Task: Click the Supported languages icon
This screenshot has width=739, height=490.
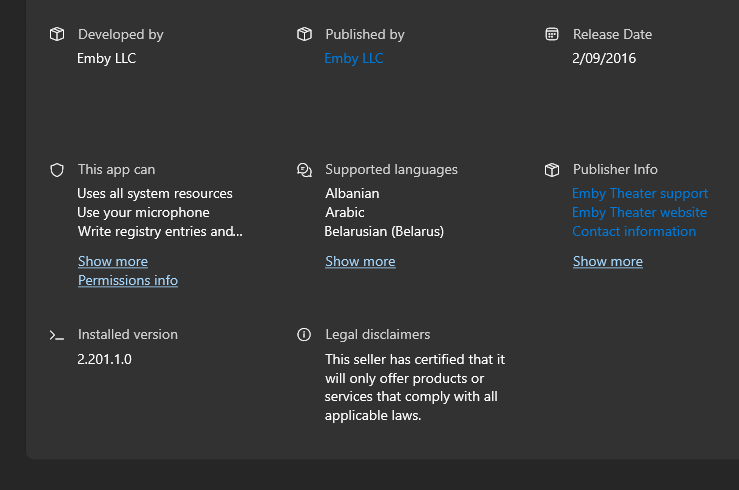Action: point(304,170)
